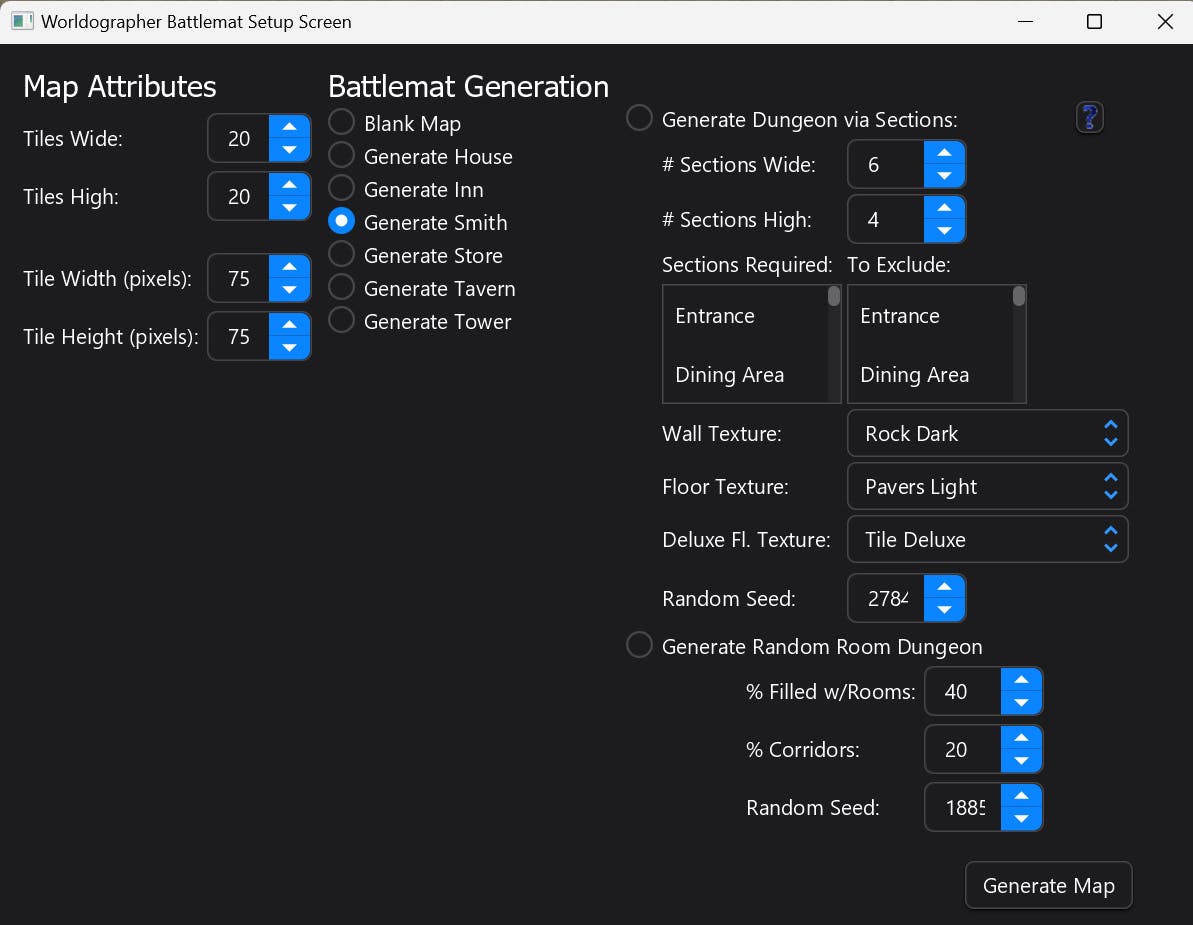Choose Generate House
The image size is (1193, 925).
point(341,156)
